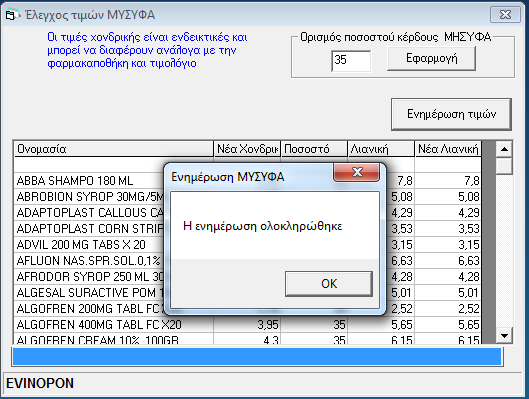Close the Έλεγχος τιμών ΜΥΣΥΦΑ window

point(505,15)
